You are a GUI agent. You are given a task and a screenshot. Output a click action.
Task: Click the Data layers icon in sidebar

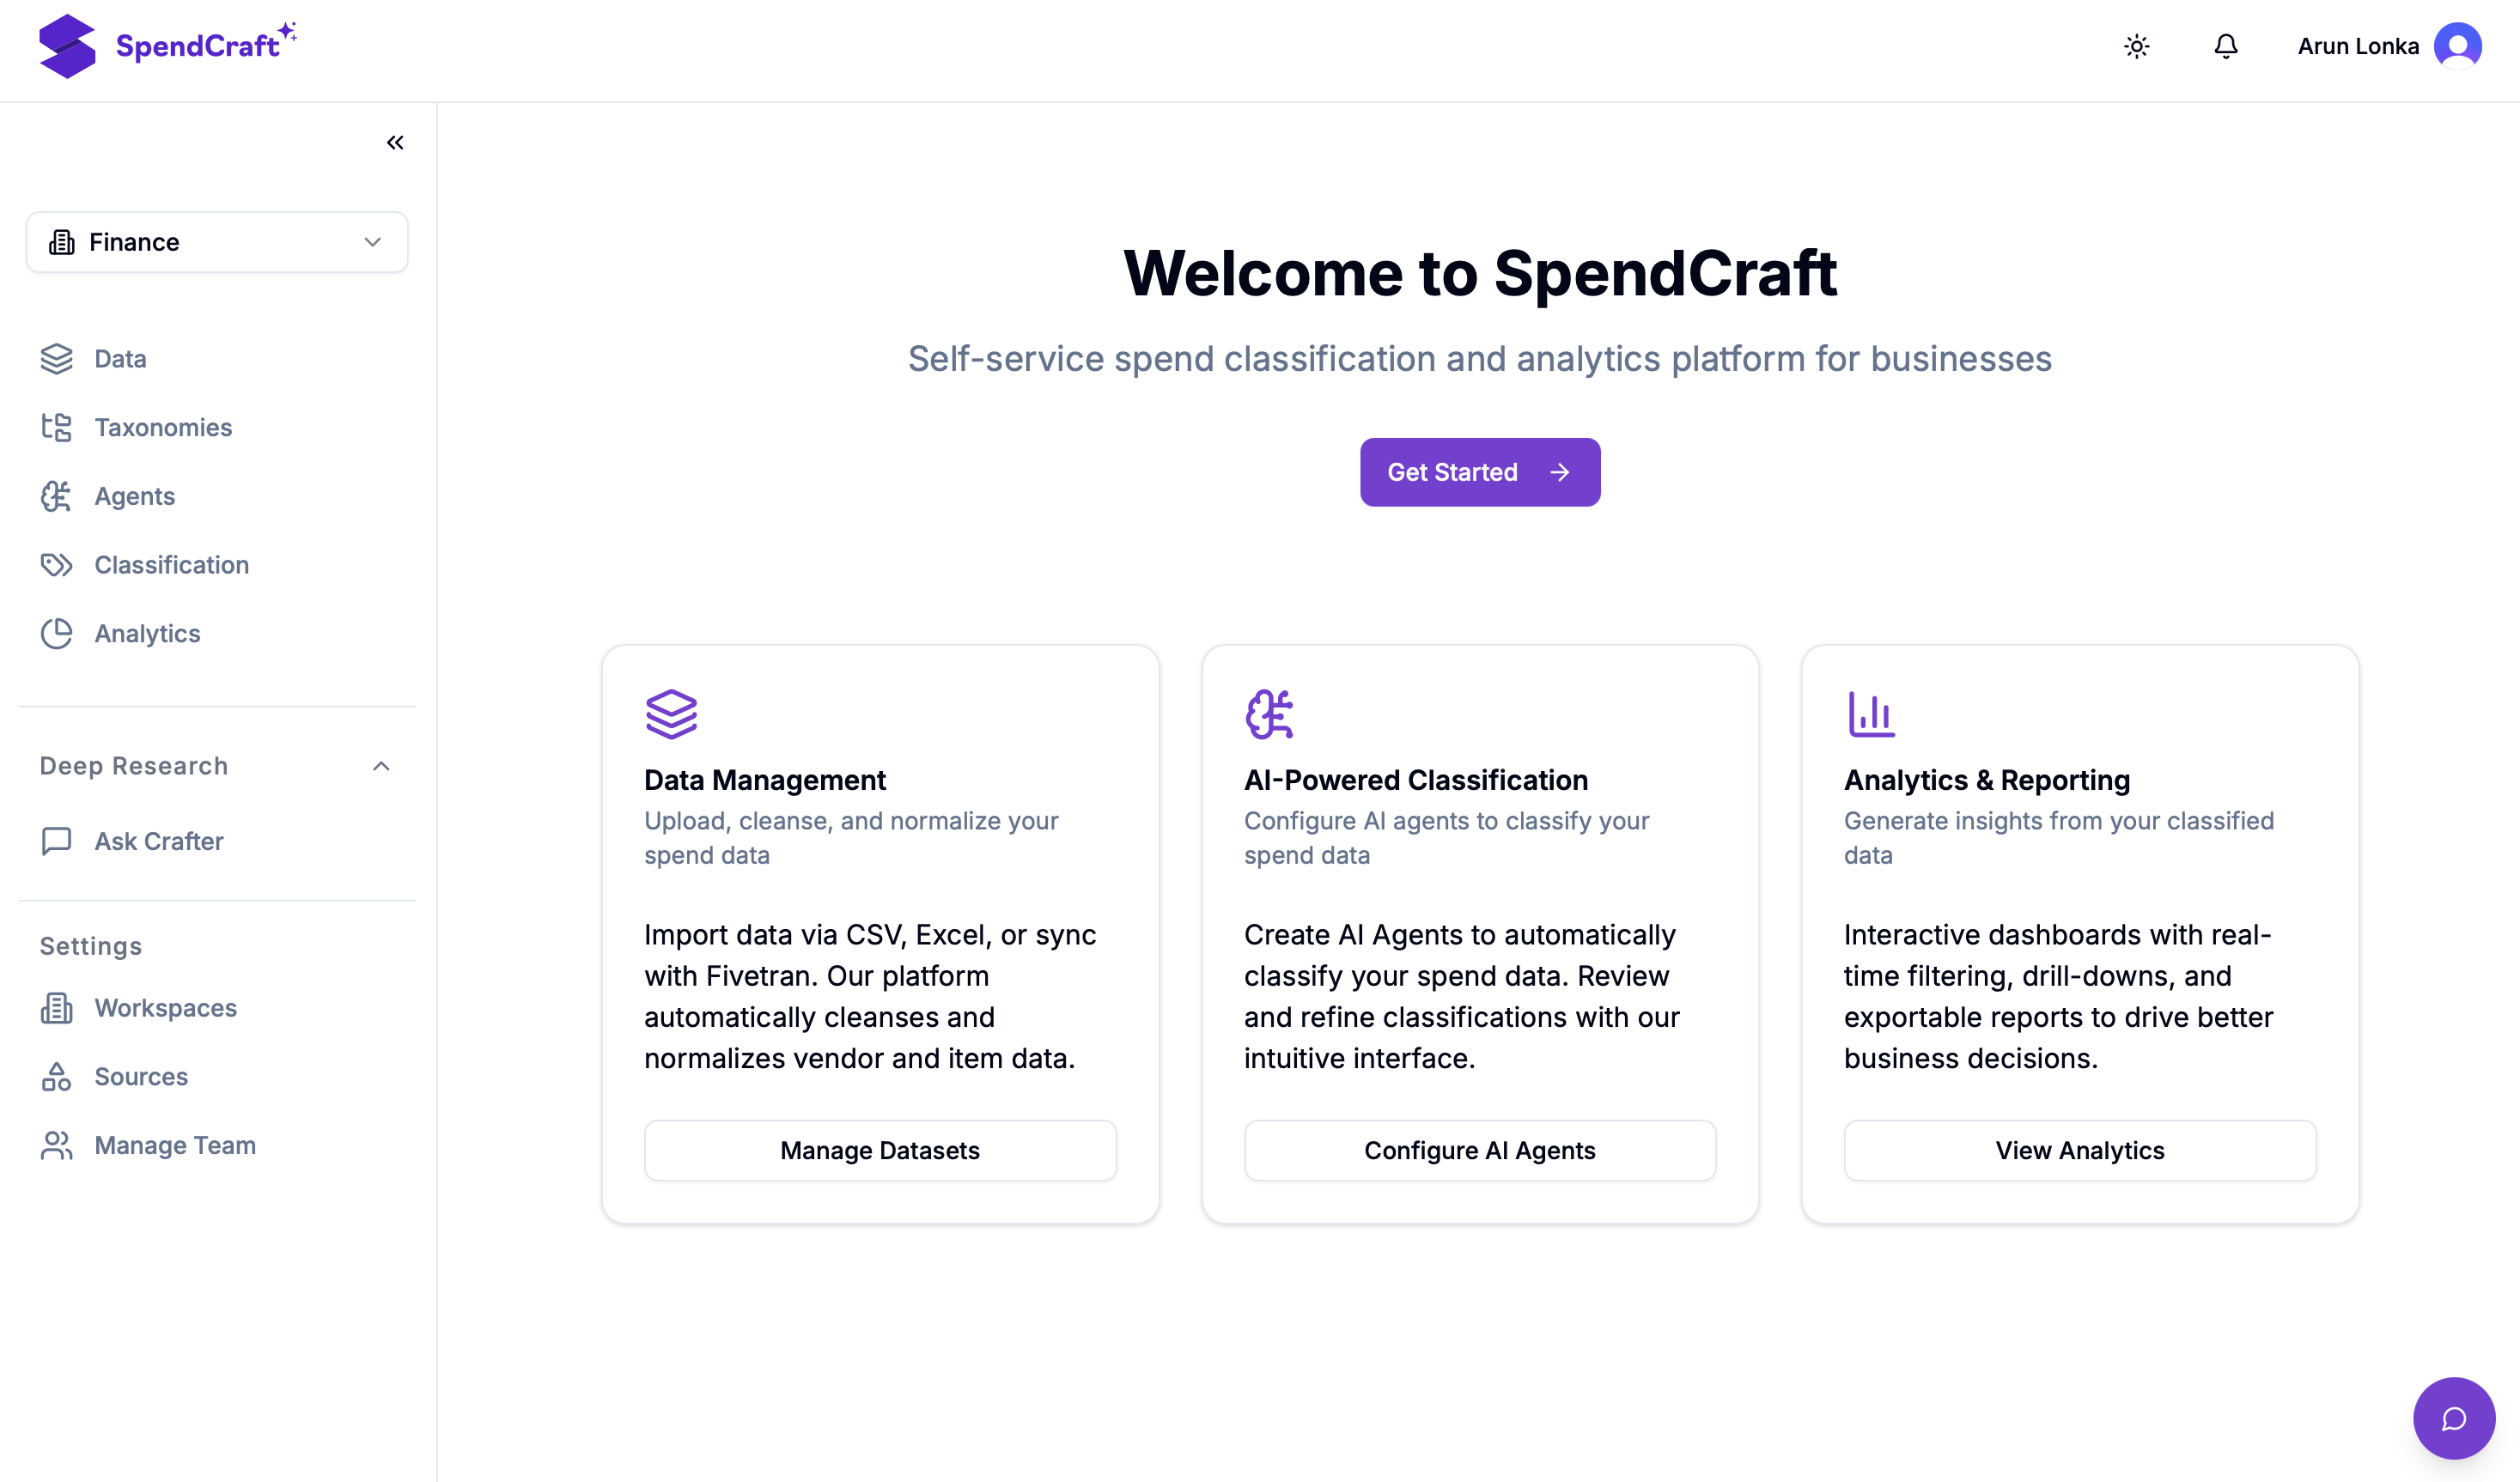coord(57,359)
